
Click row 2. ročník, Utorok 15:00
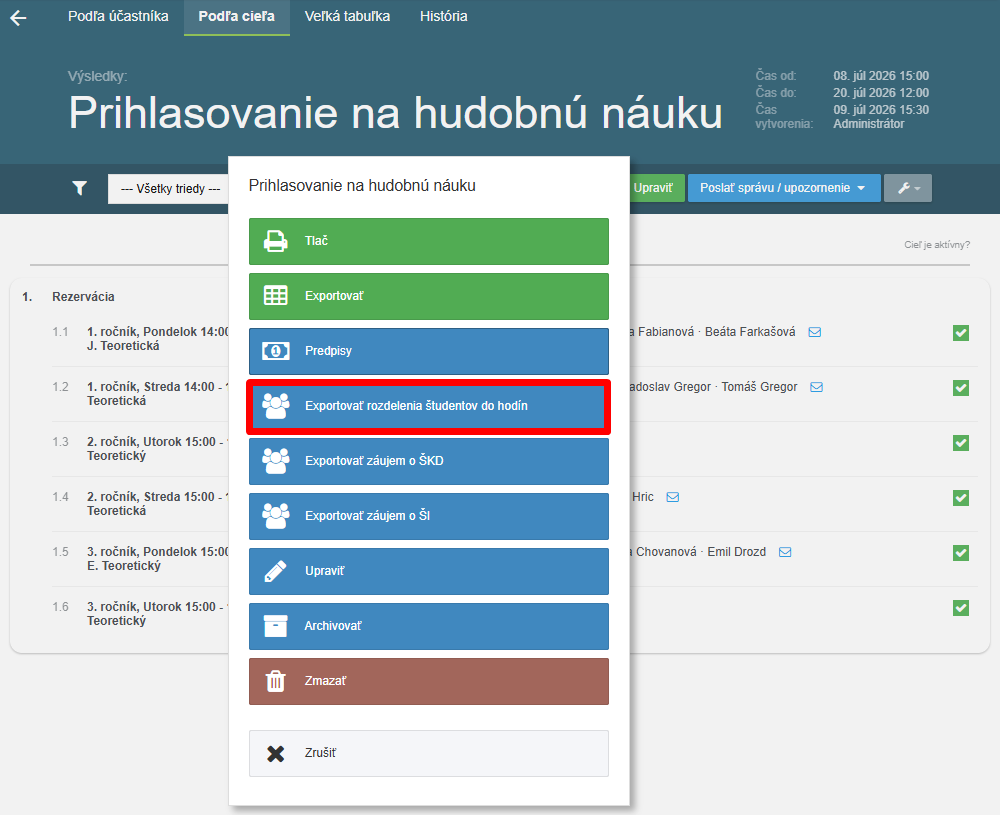pyautogui.click(x=158, y=448)
